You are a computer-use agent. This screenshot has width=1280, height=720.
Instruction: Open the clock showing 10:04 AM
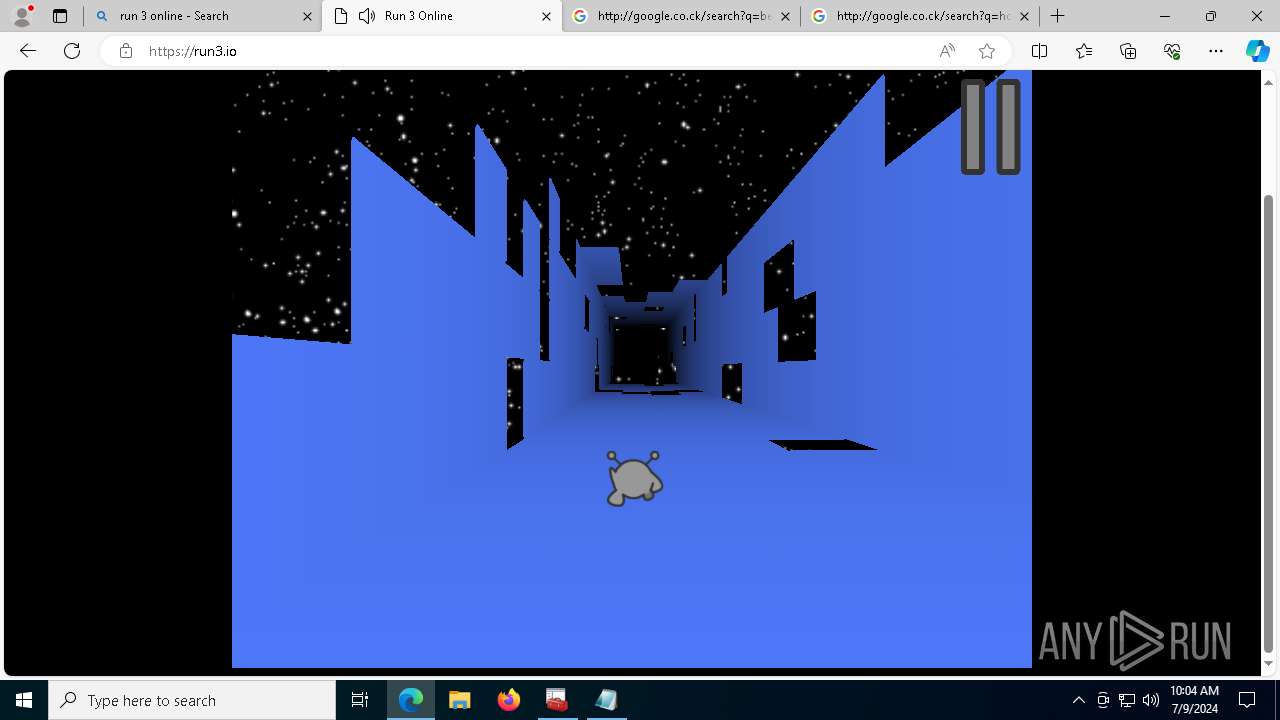tap(1194, 700)
